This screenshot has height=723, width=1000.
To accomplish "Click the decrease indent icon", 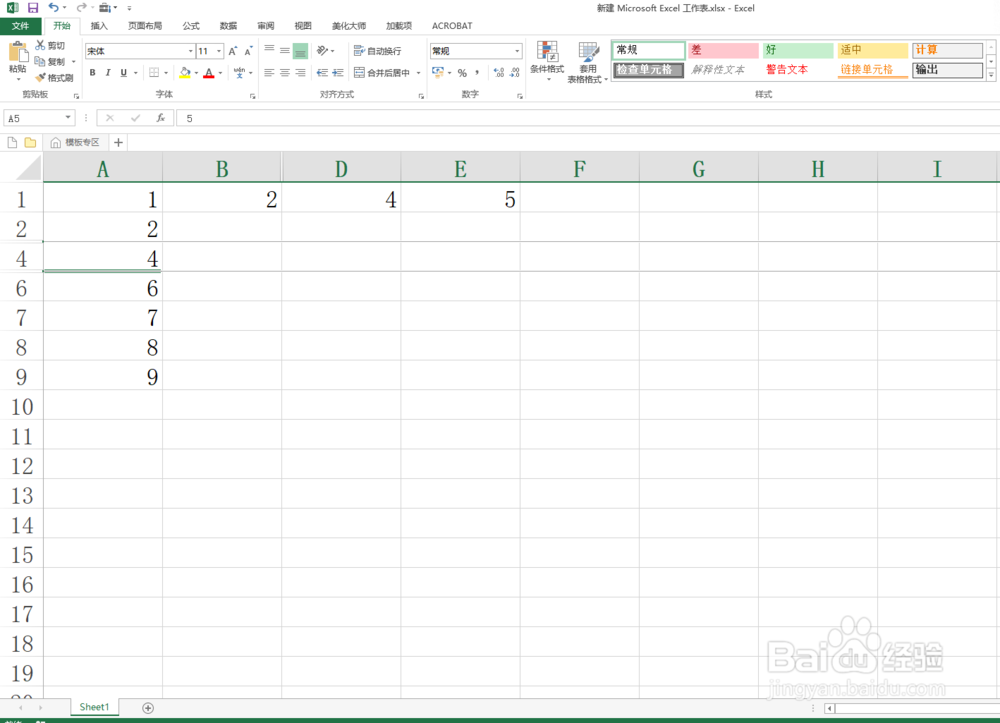I will (x=323, y=73).
